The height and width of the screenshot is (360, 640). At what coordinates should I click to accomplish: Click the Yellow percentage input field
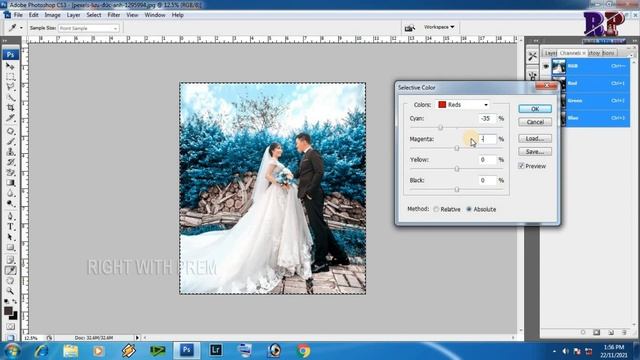pos(486,160)
